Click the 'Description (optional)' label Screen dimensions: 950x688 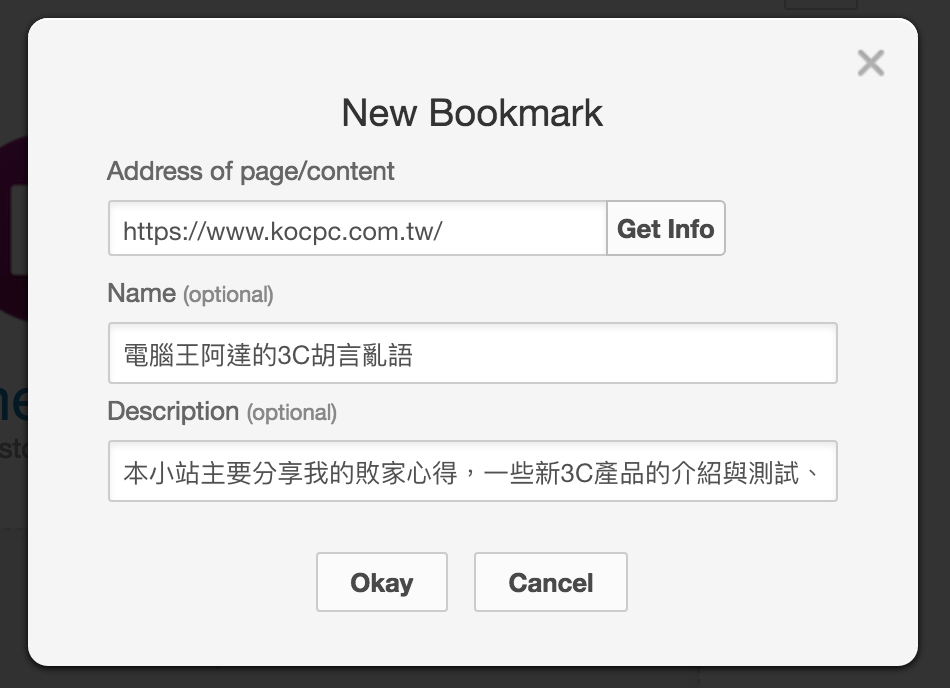[222, 412]
